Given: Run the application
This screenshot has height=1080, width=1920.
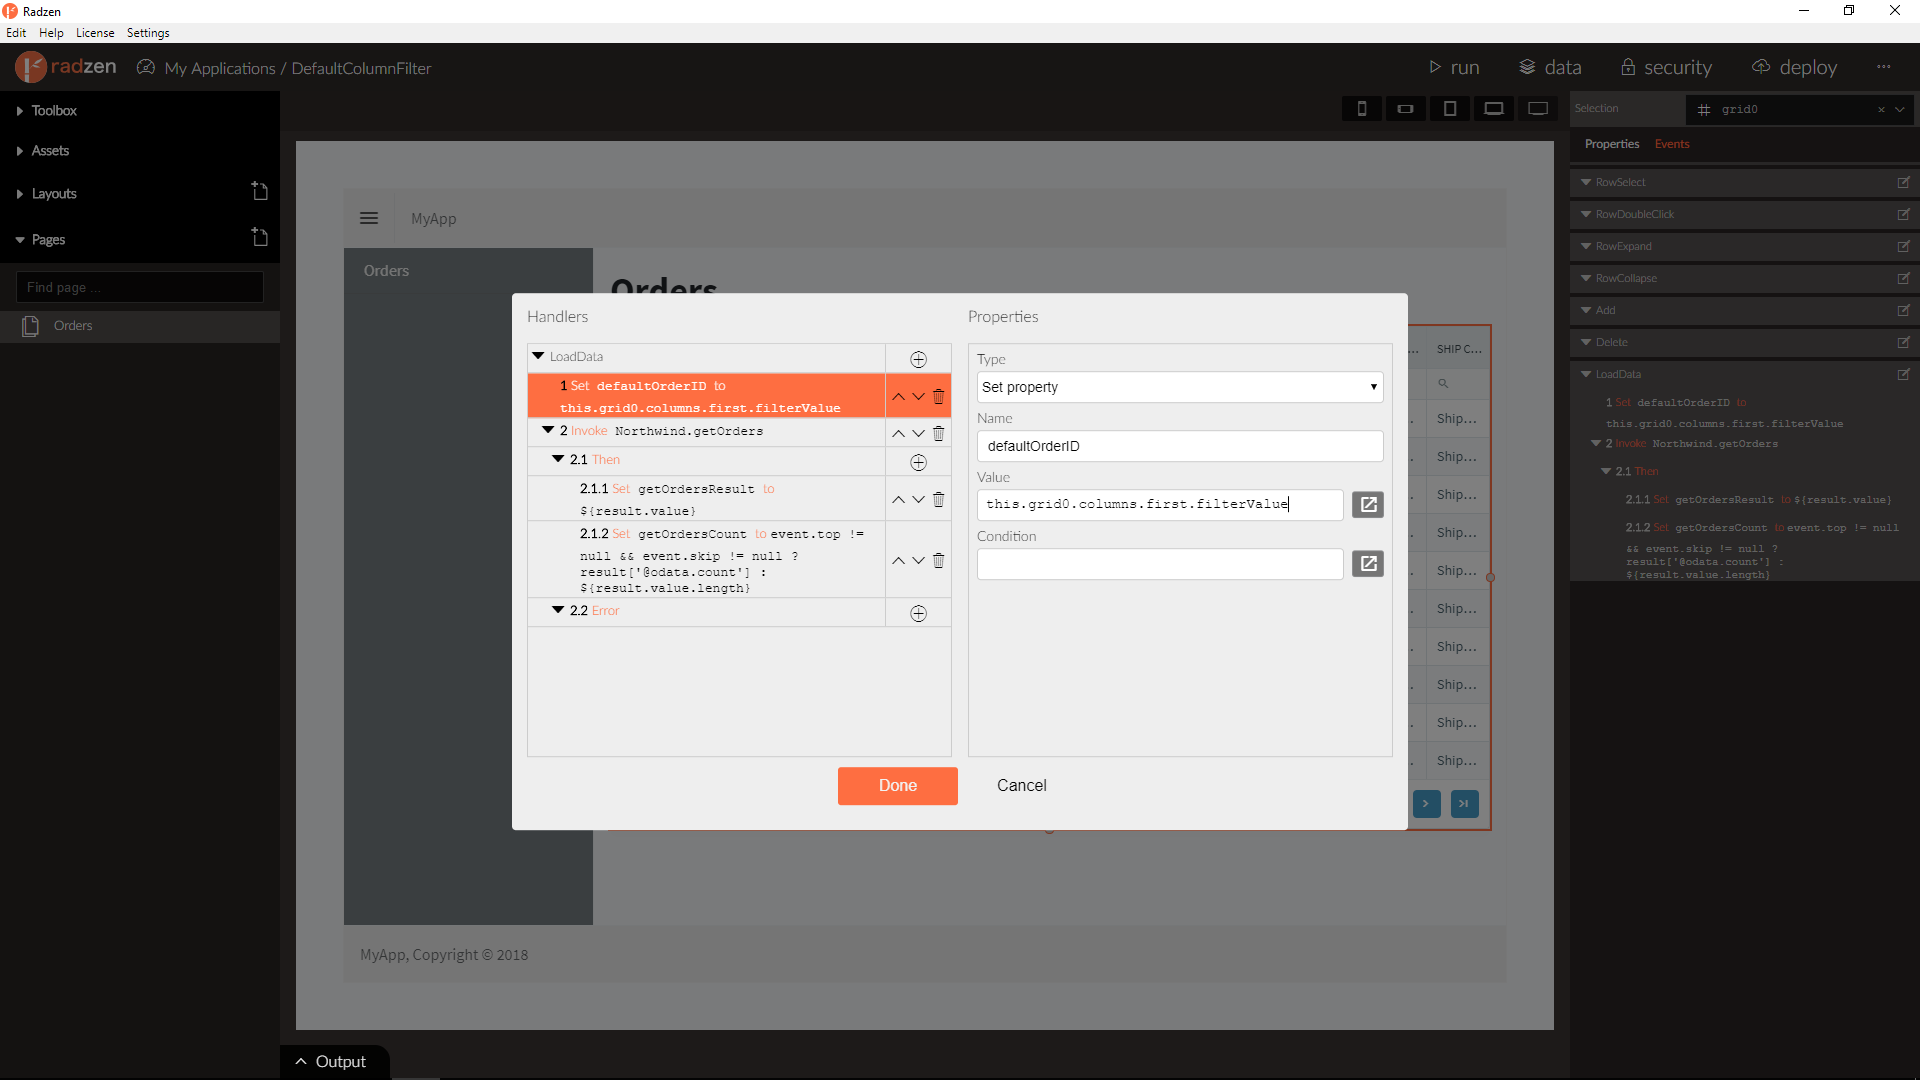Looking at the screenshot, I should (1454, 67).
